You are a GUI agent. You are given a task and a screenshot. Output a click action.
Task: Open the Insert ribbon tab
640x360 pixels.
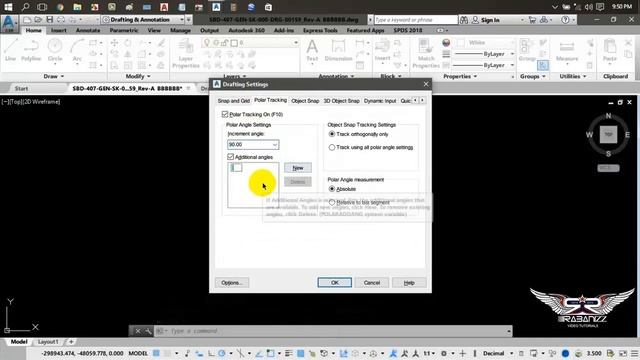pos(59,30)
